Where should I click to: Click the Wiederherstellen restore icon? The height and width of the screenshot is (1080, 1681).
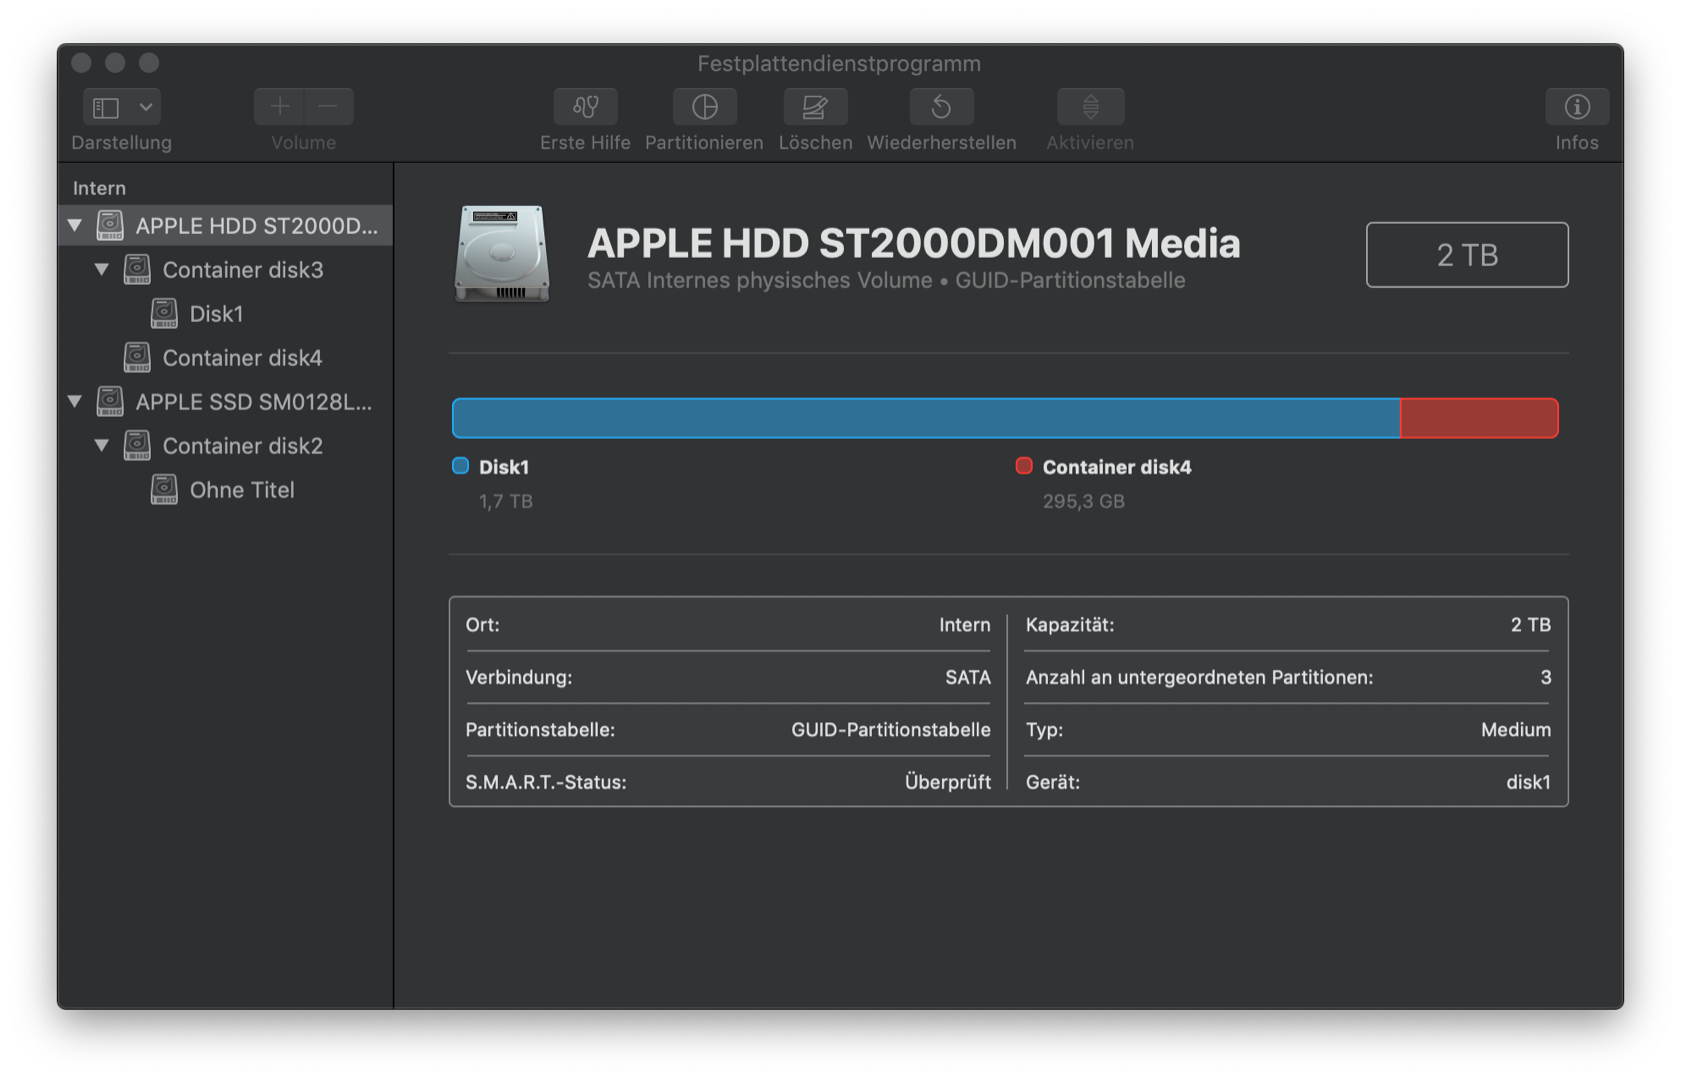click(941, 107)
